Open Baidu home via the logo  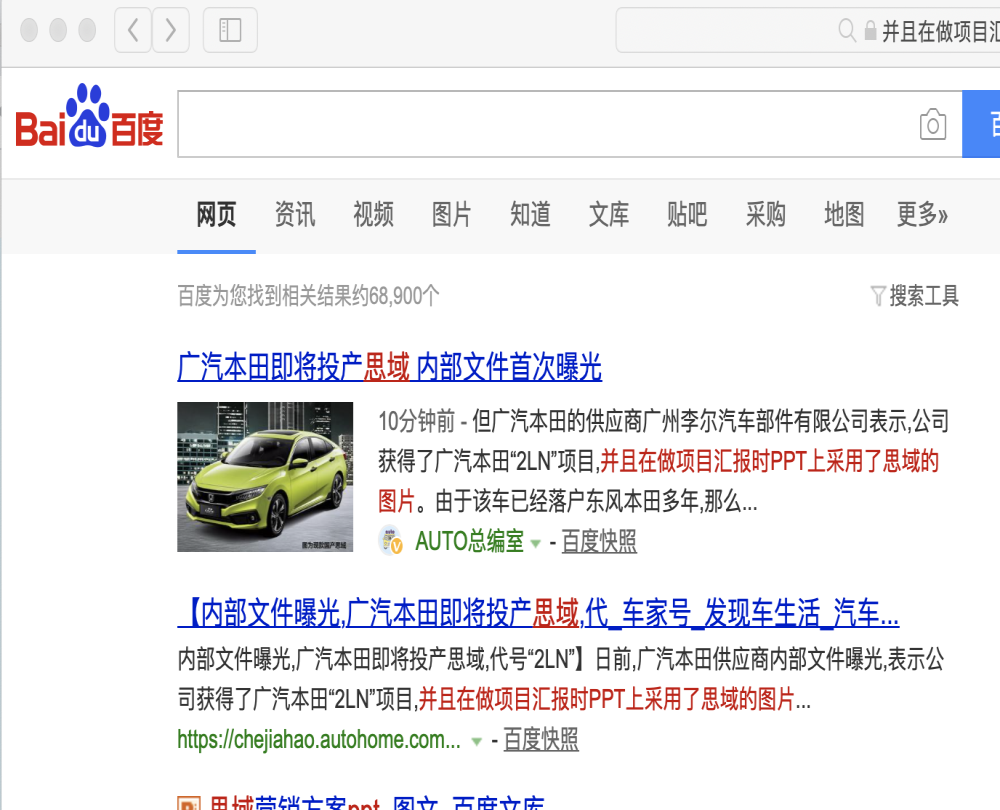(89, 116)
